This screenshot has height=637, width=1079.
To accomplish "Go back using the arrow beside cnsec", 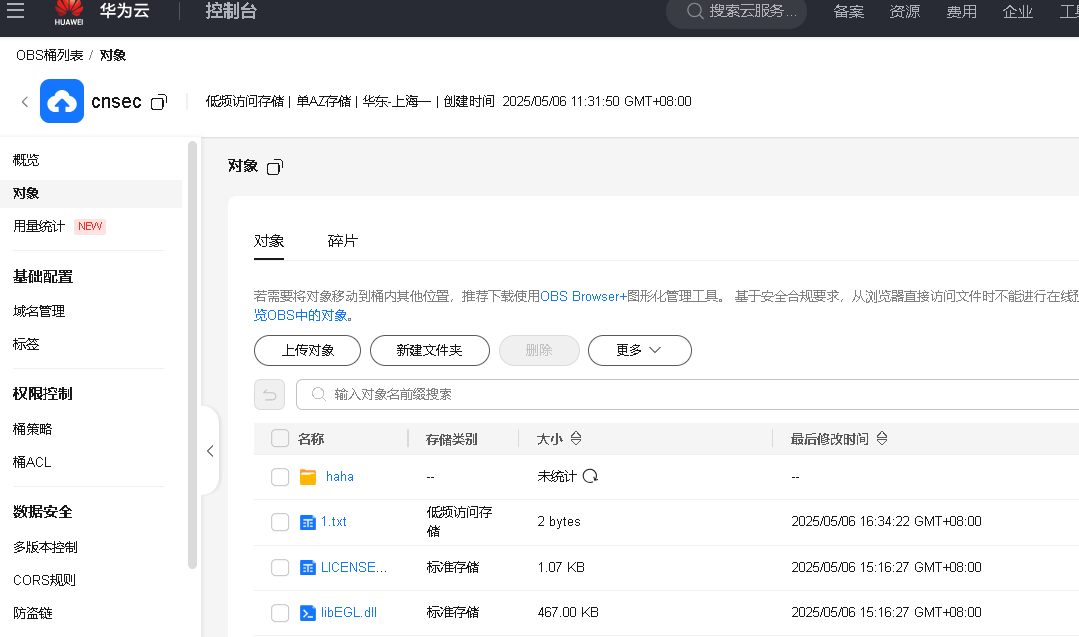I will click(x=25, y=102).
